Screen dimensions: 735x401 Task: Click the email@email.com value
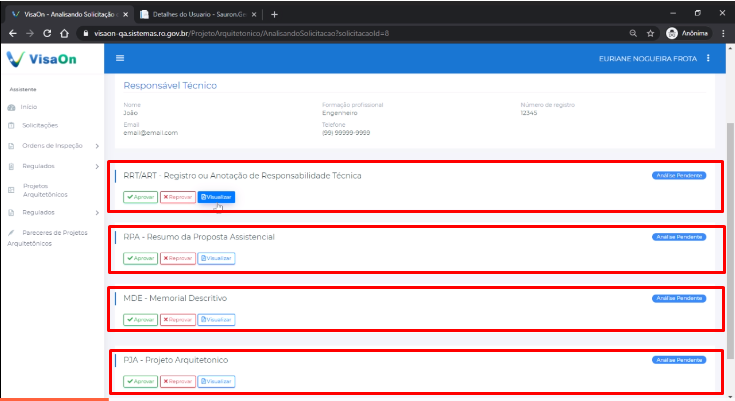(x=150, y=133)
